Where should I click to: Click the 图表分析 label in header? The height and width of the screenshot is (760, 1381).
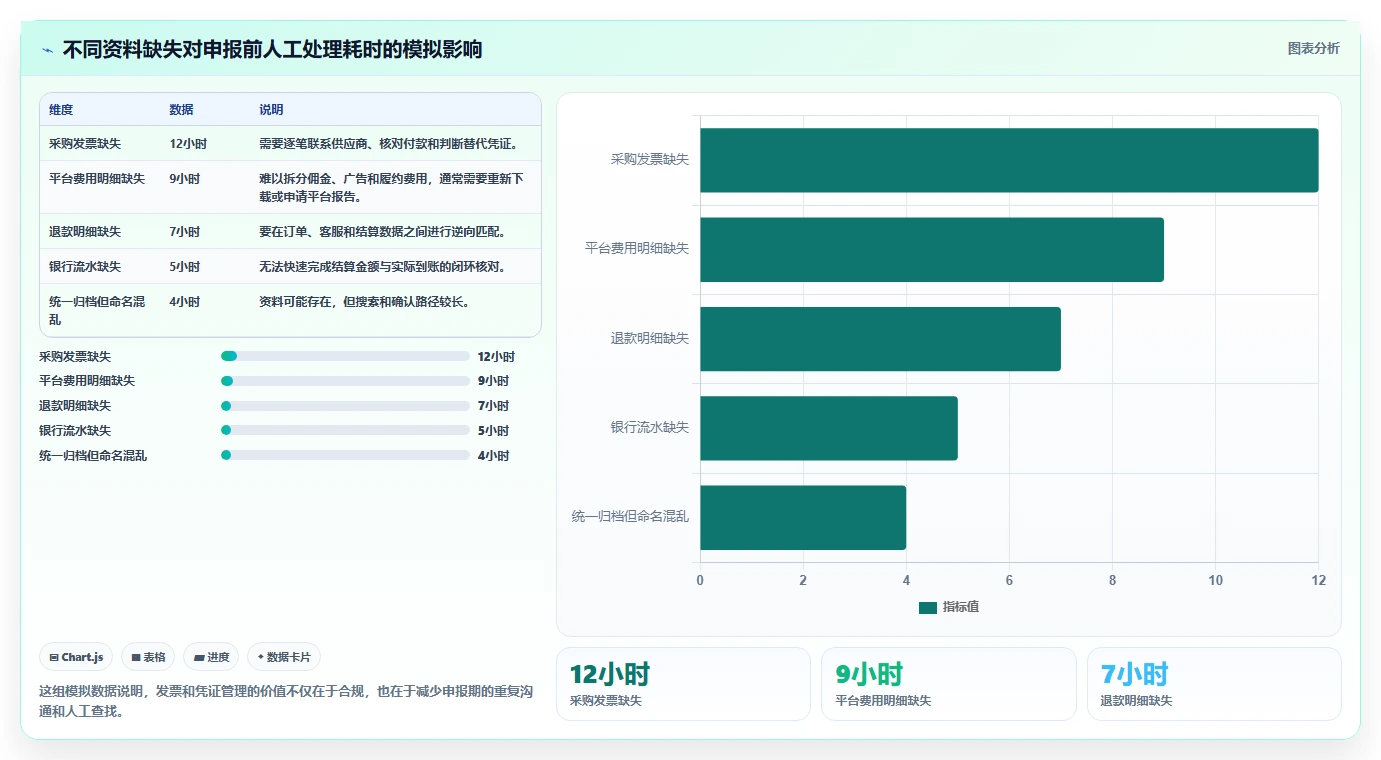[1313, 49]
